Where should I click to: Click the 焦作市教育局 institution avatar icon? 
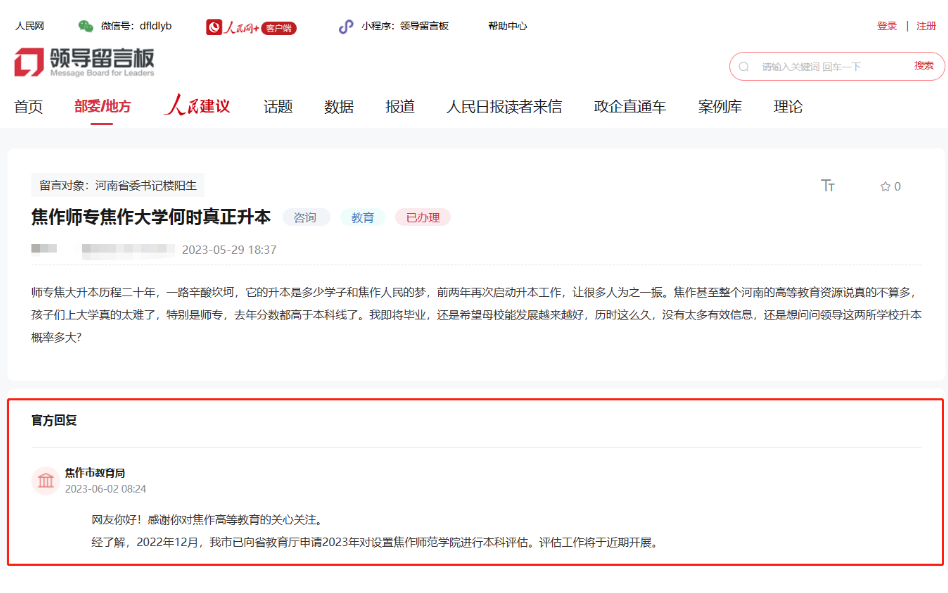46,481
